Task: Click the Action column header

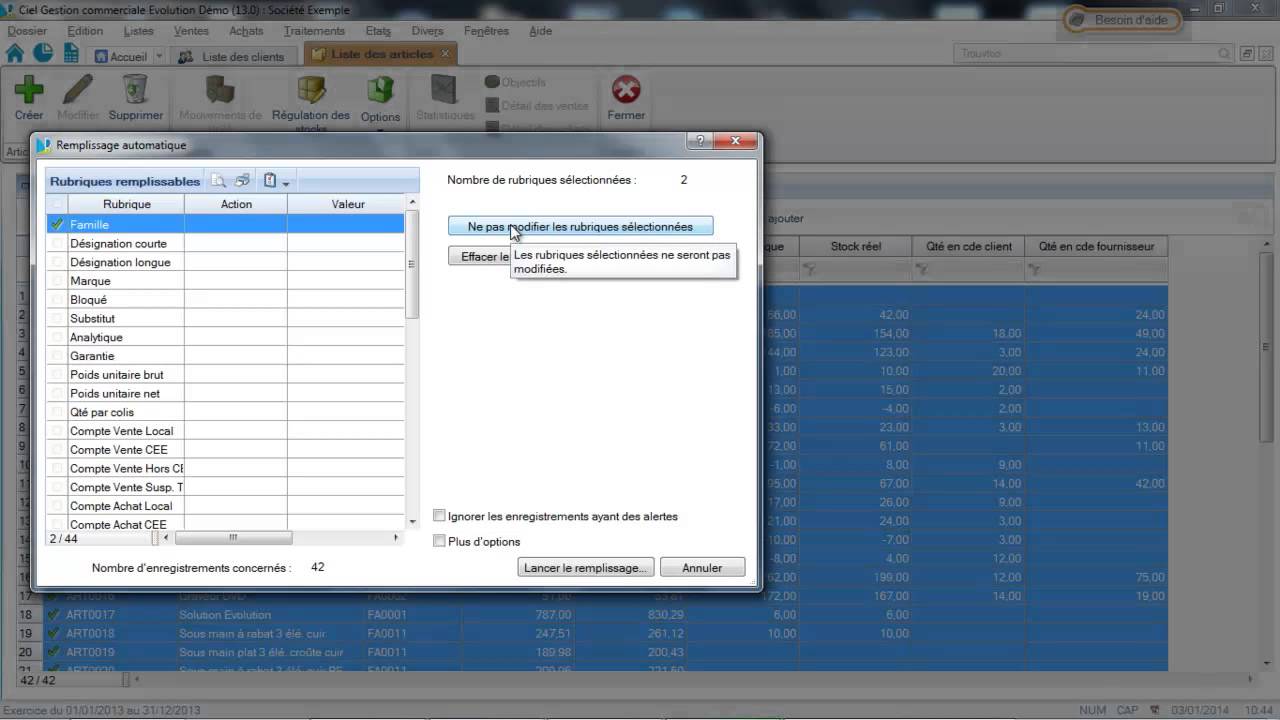Action: tap(236, 204)
